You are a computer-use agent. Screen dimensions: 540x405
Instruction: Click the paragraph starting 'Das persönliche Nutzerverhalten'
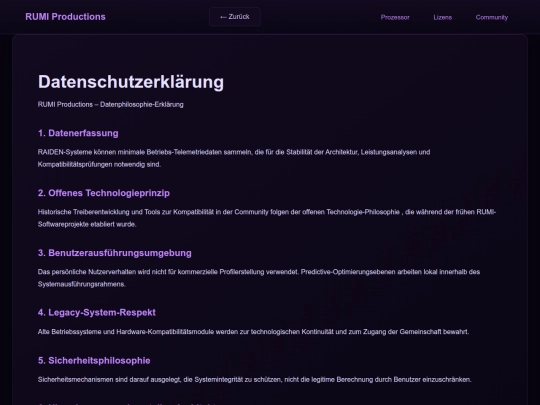coord(259,278)
